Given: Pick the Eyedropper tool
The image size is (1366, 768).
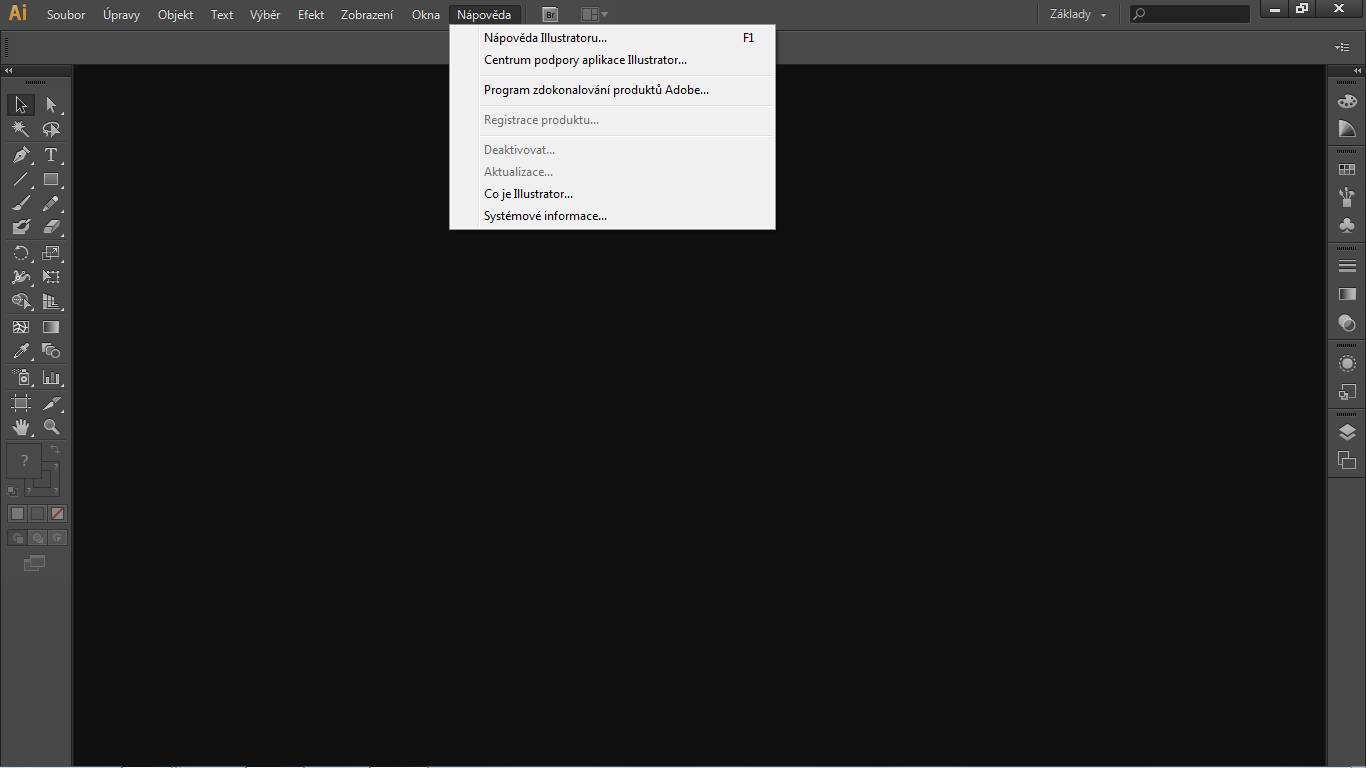Looking at the screenshot, I should 21,351.
